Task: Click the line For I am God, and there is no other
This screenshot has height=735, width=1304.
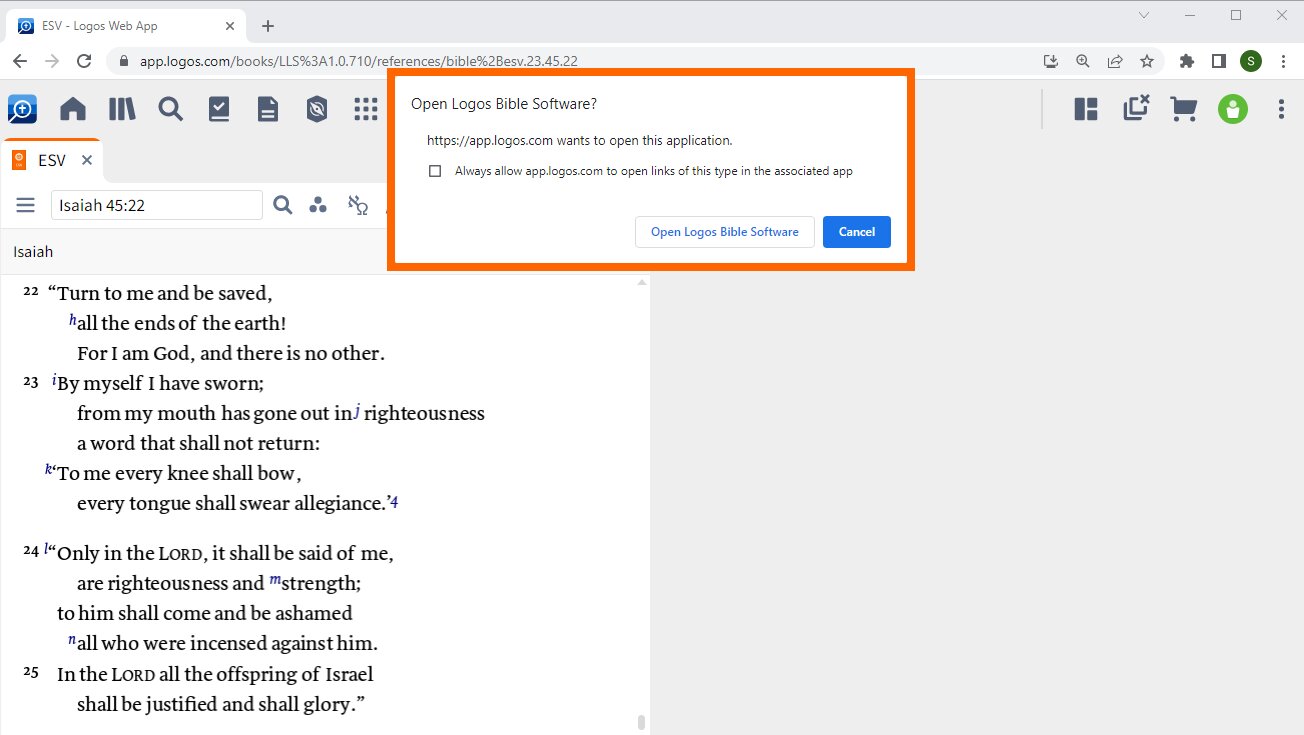Action: pyautogui.click(x=231, y=353)
